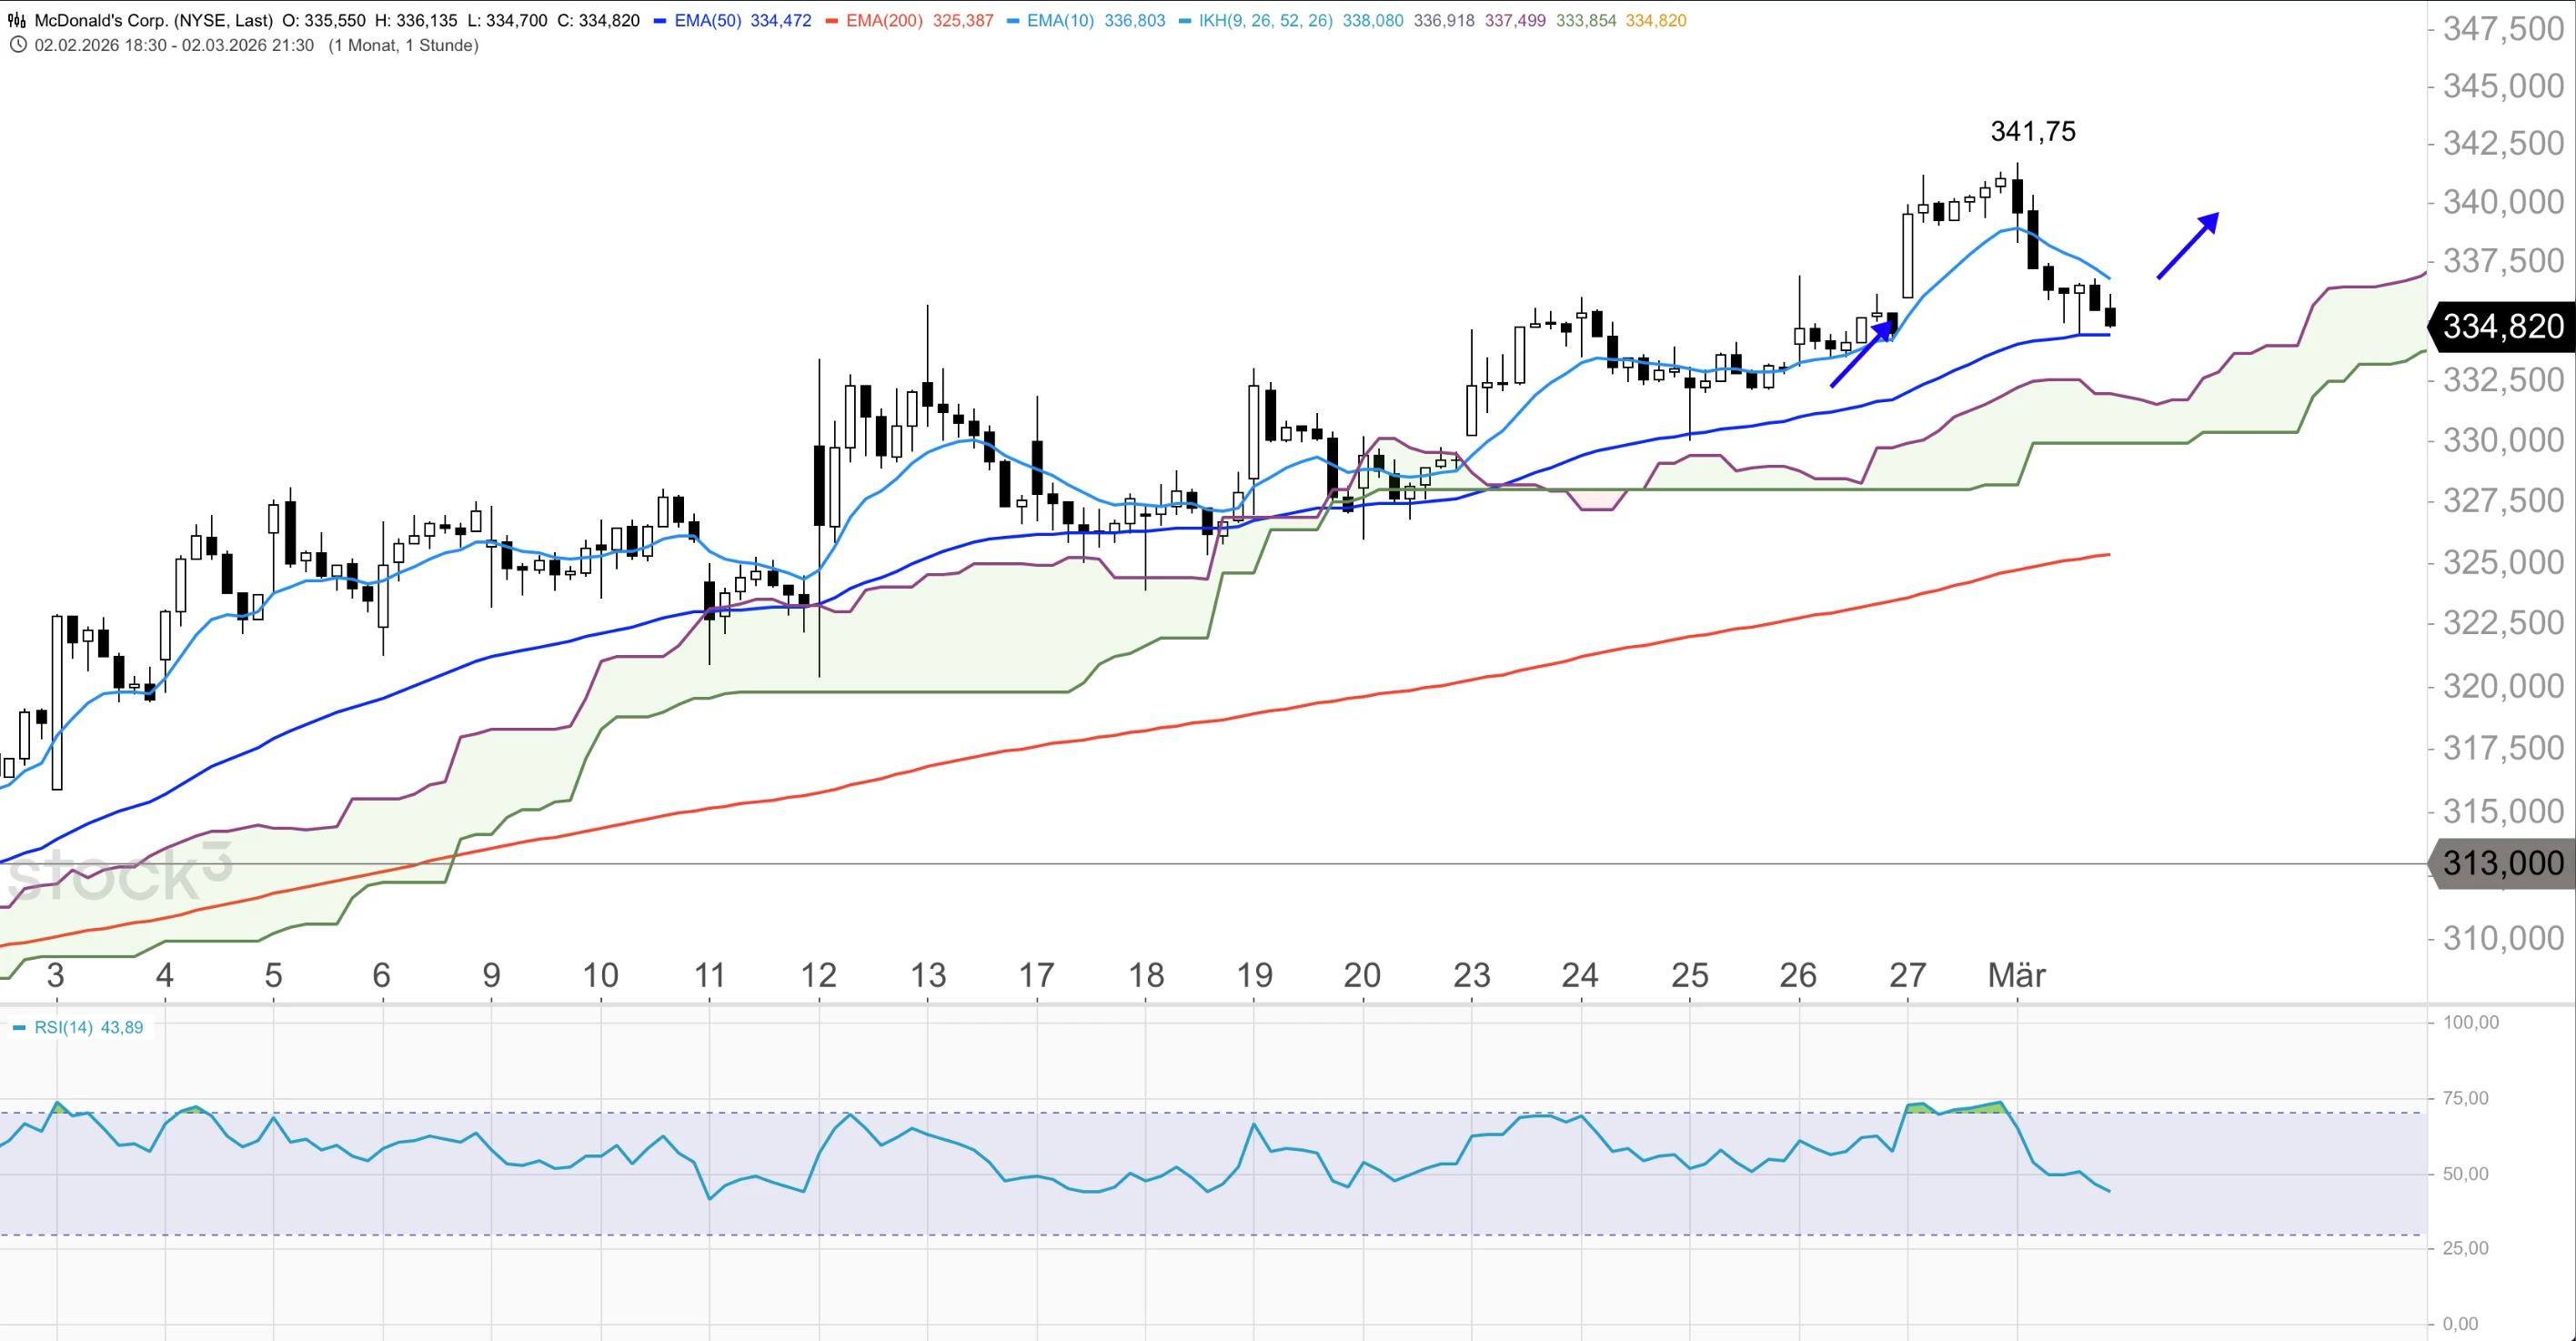Click the current price tag 334,820
The width and height of the screenshot is (2576, 1341).
tap(2502, 326)
